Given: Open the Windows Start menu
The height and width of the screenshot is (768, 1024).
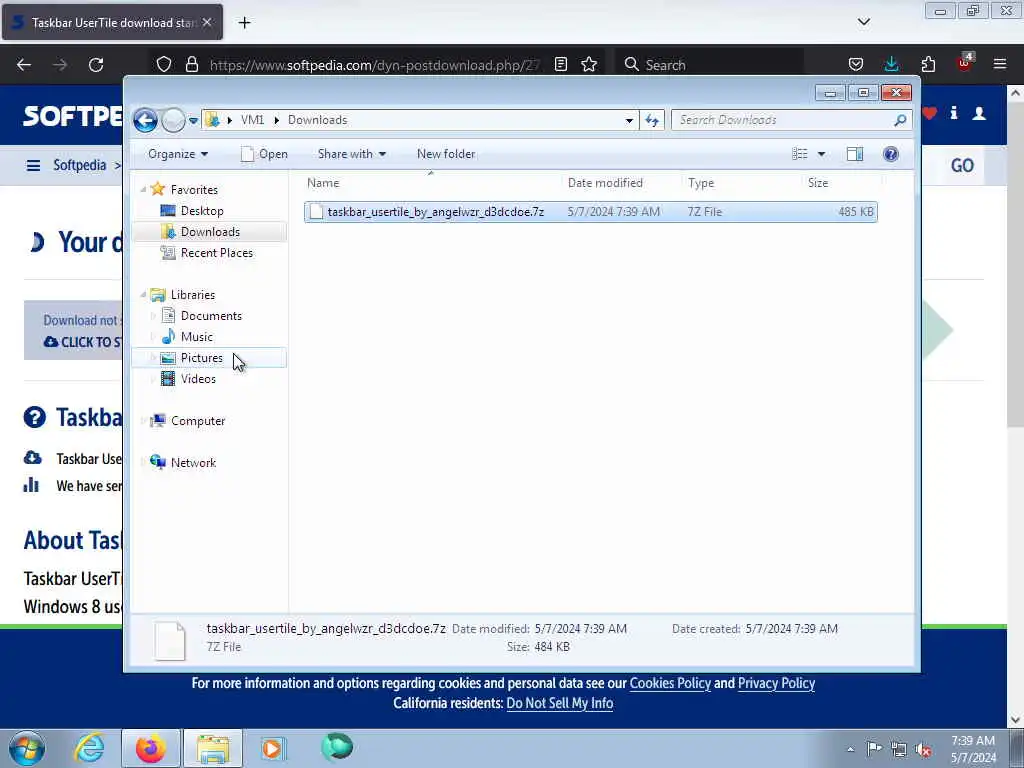Looking at the screenshot, I should [x=27, y=748].
